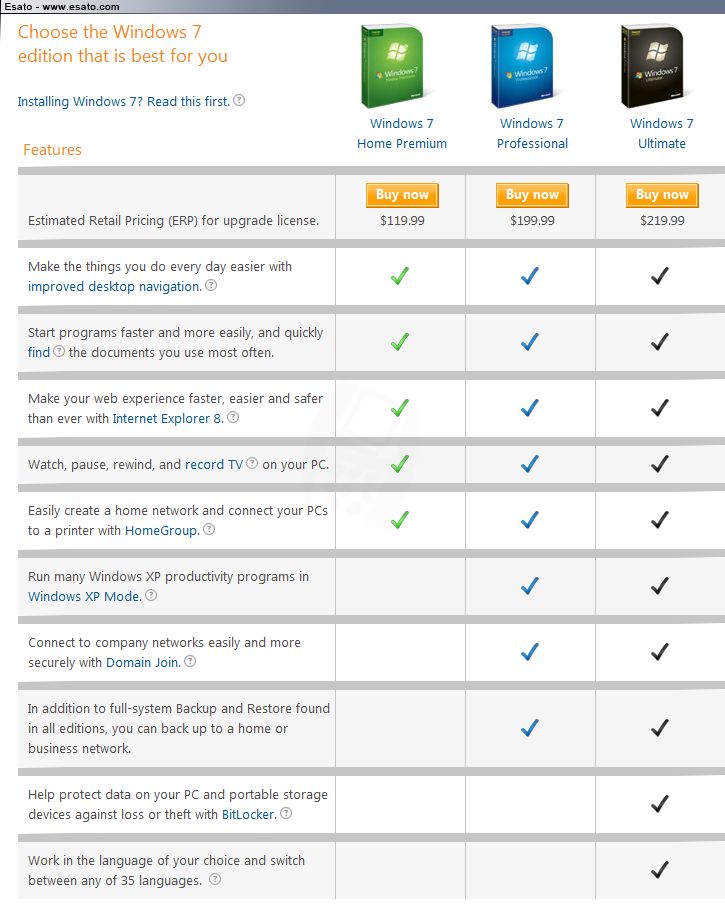The height and width of the screenshot is (913, 725).
Task: Open help icon next to 'Read this first'
Action: [239, 100]
